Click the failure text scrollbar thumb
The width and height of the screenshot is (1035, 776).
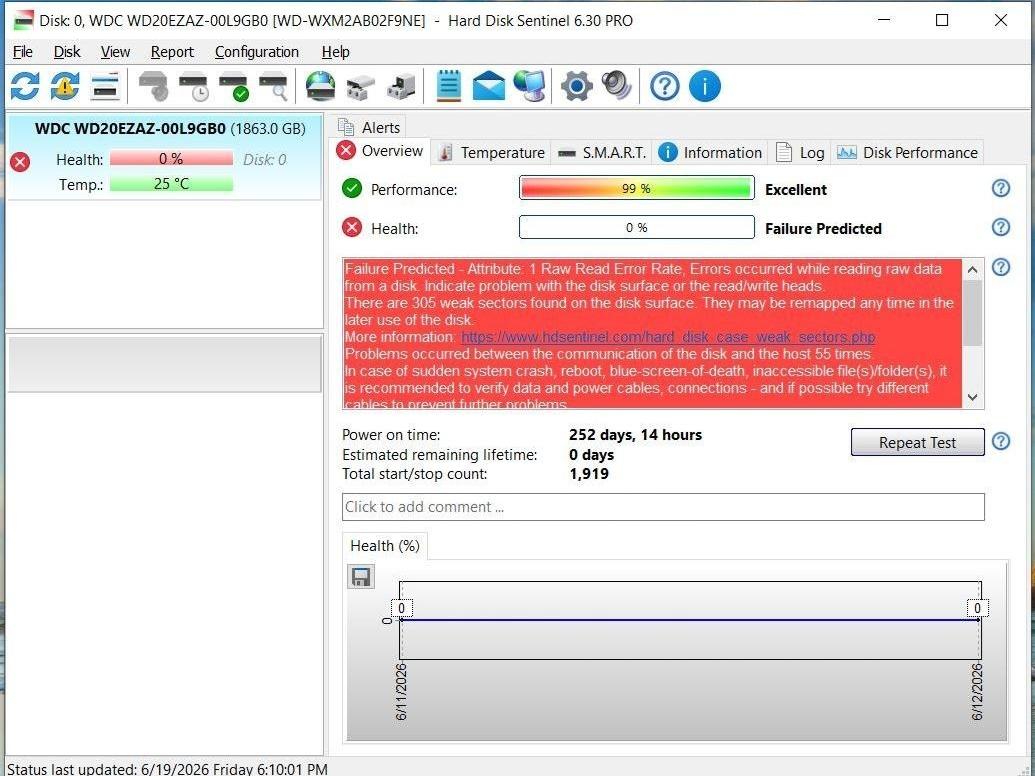tap(972, 313)
